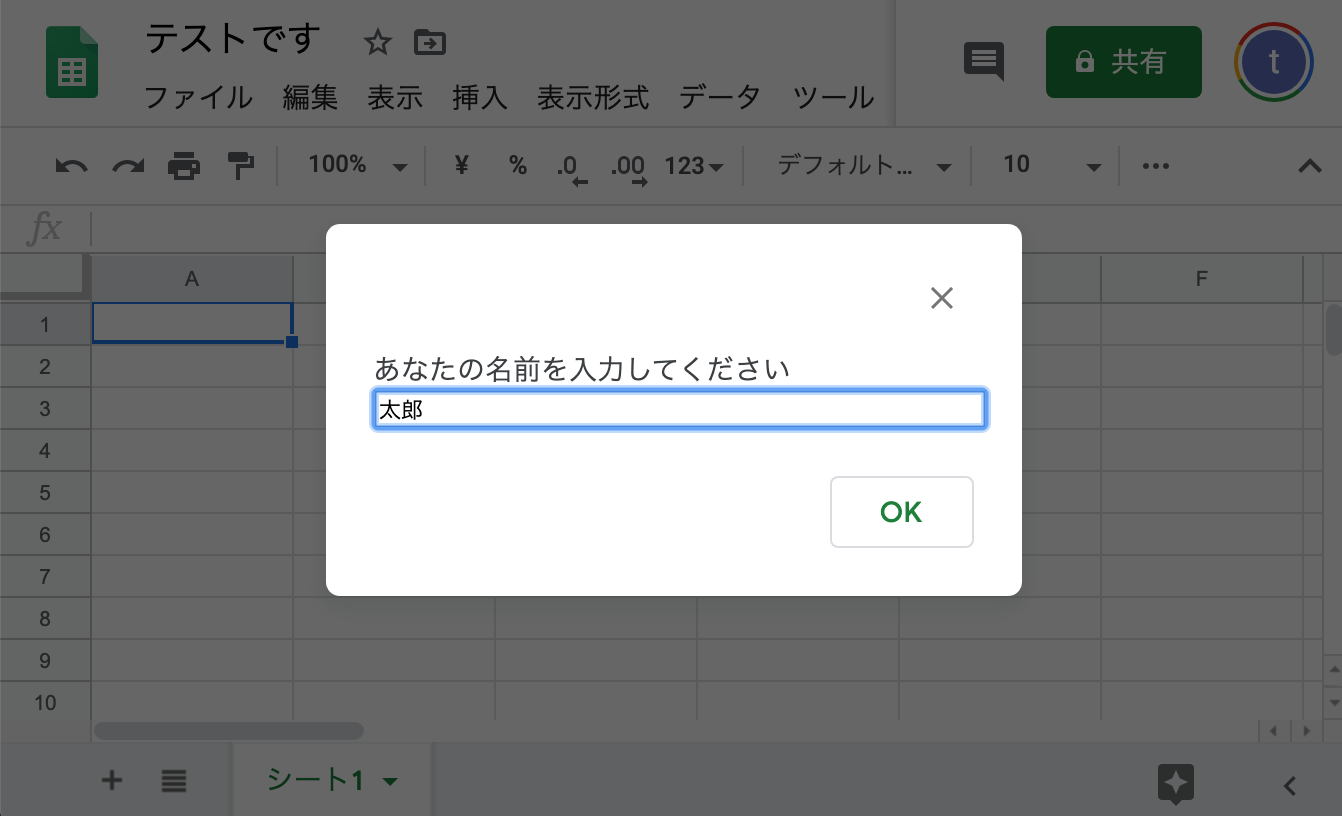
Task: Star the テストです spreadsheet
Action: 377,42
